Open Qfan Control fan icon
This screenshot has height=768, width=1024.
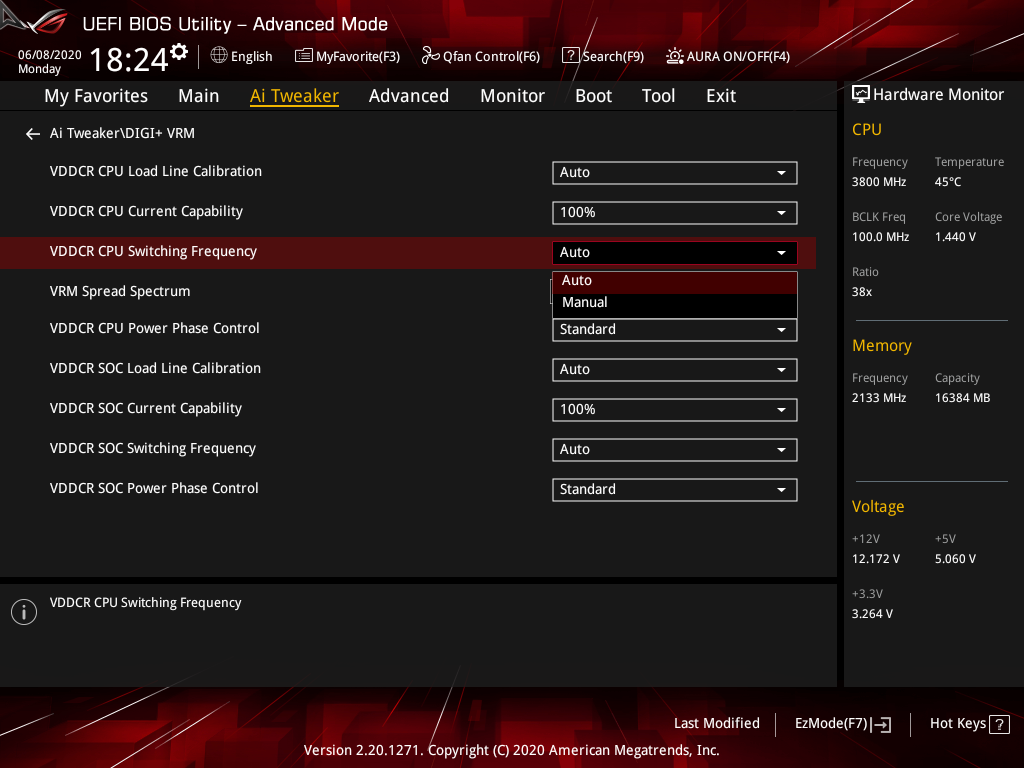pyautogui.click(x=430, y=56)
